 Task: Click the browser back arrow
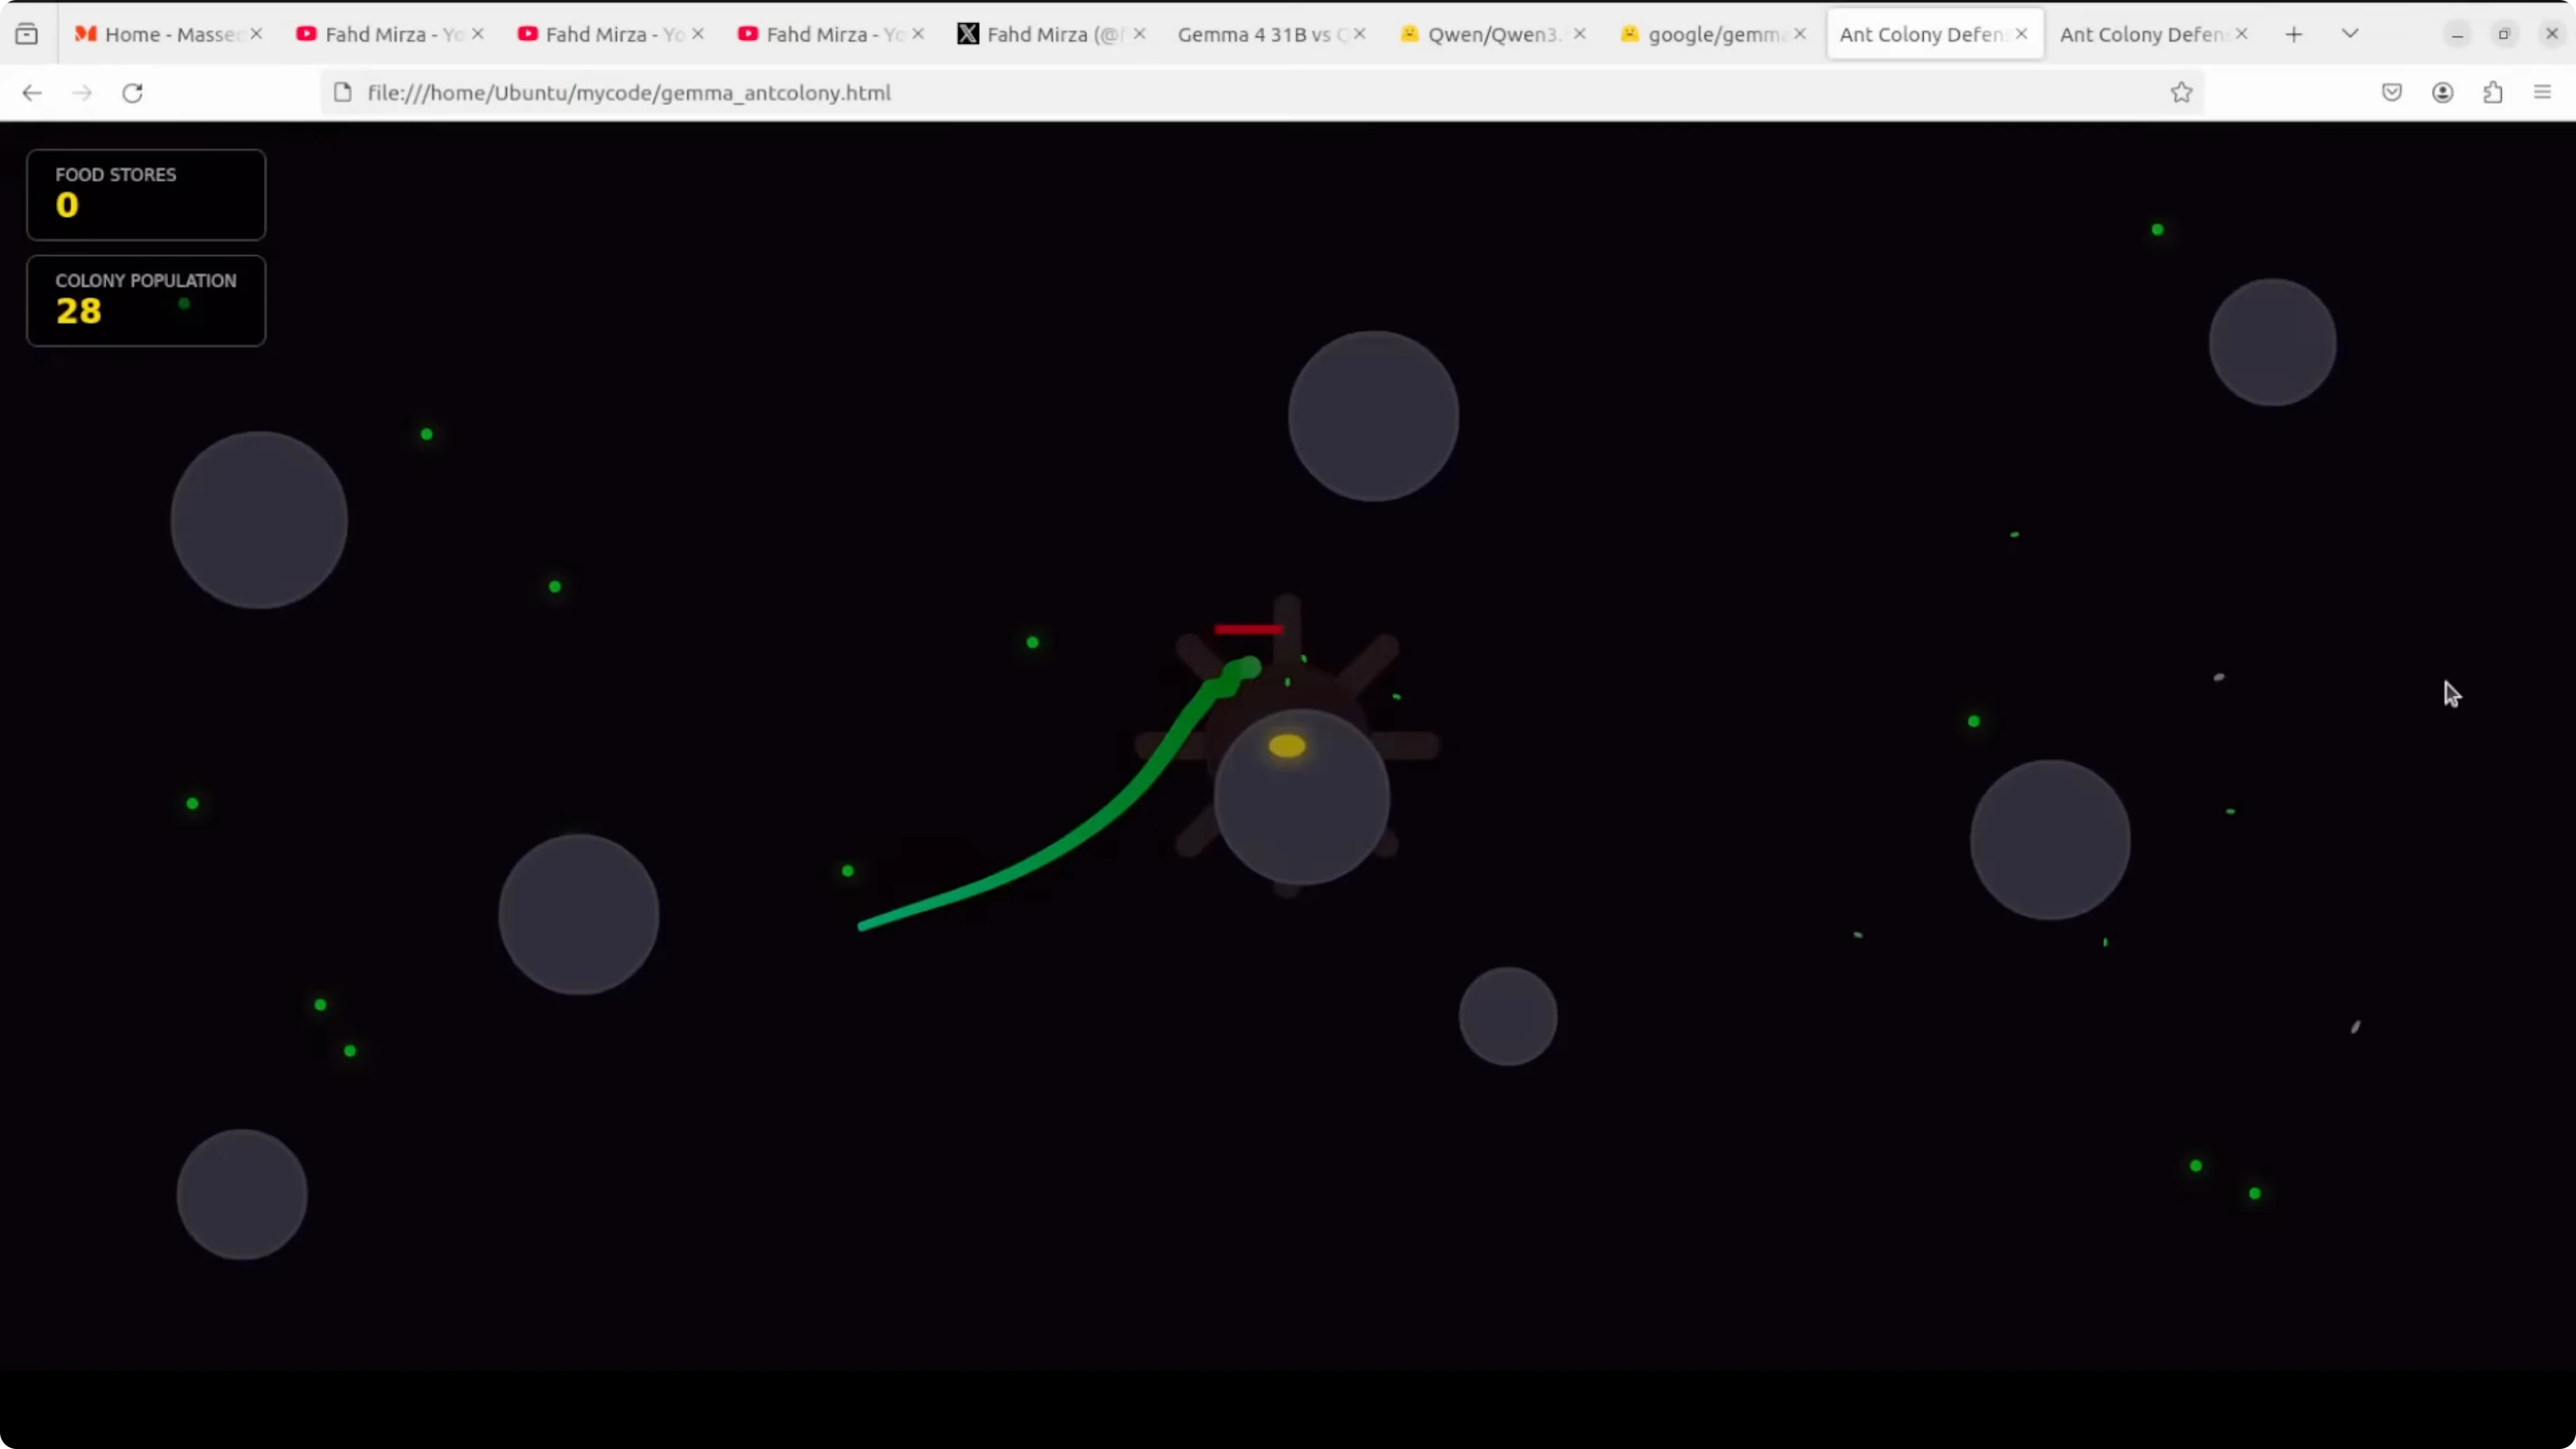point(32,93)
